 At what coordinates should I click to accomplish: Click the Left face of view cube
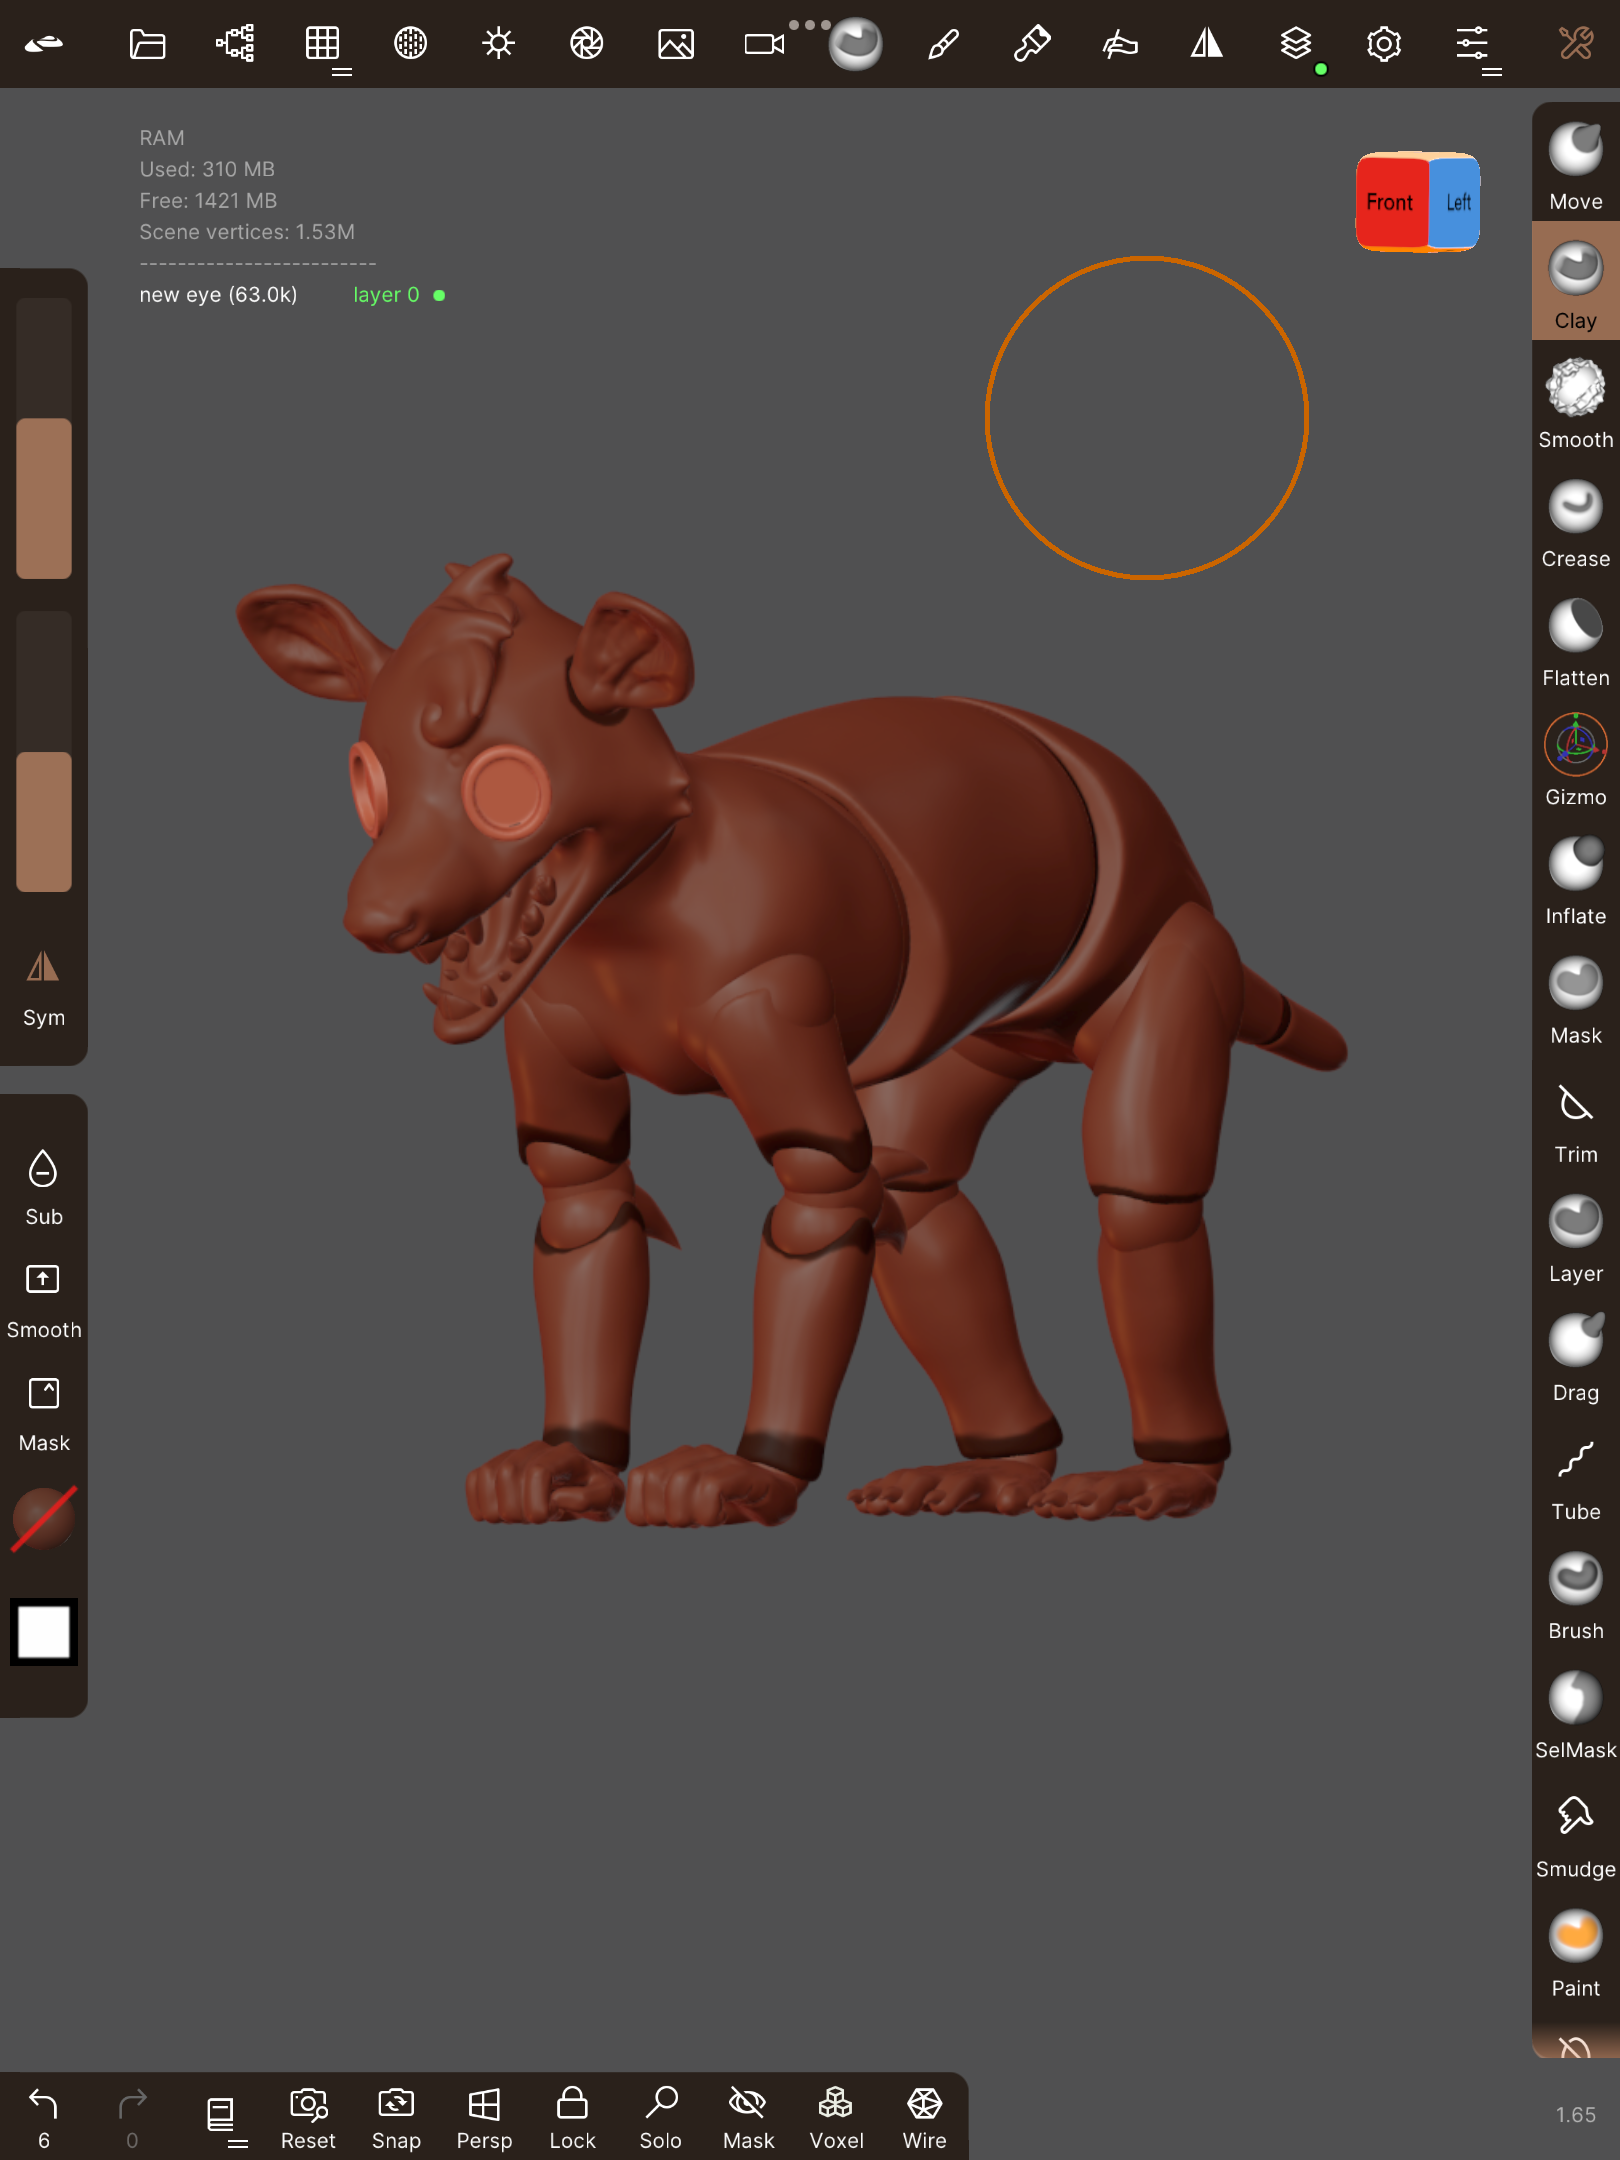[1456, 202]
